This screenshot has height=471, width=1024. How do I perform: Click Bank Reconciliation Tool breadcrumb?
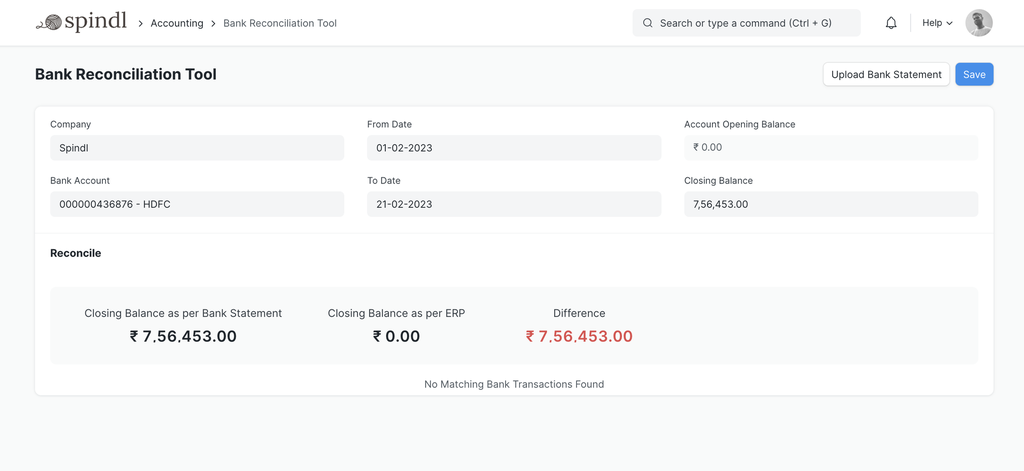[280, 23]
